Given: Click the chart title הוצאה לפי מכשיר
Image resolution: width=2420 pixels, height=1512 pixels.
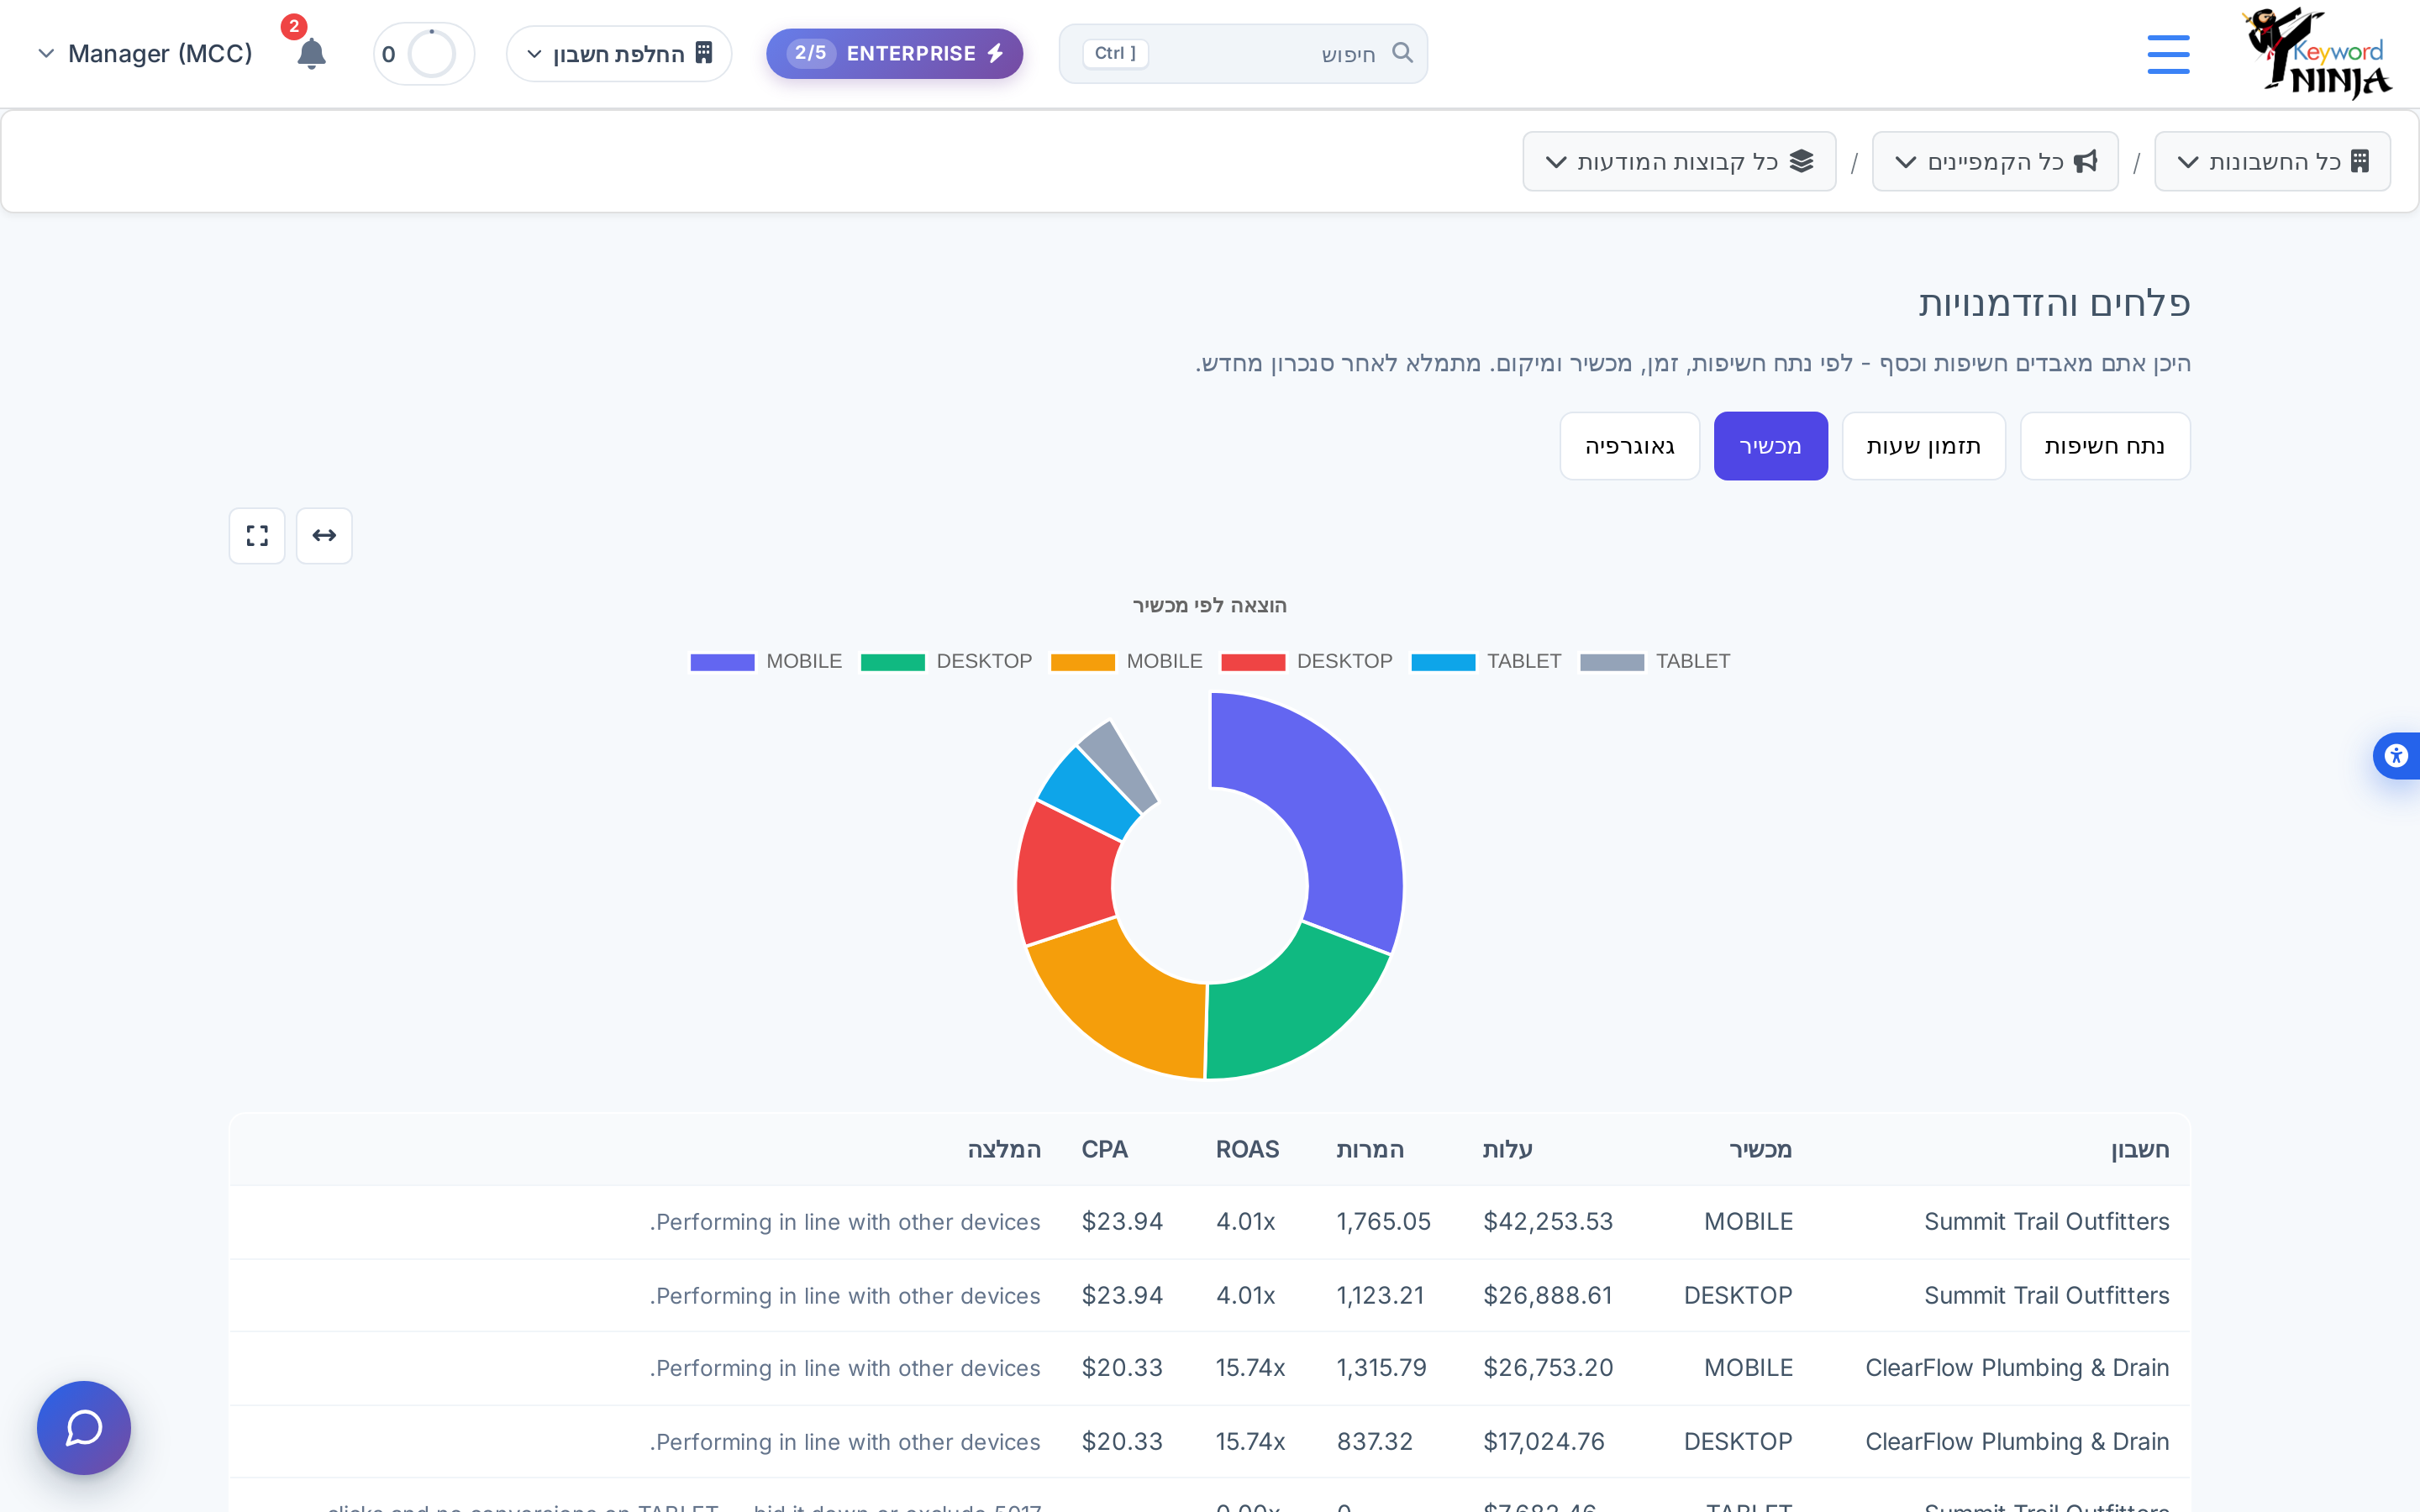Looking at the screenshot, I should click(1210, 606).
